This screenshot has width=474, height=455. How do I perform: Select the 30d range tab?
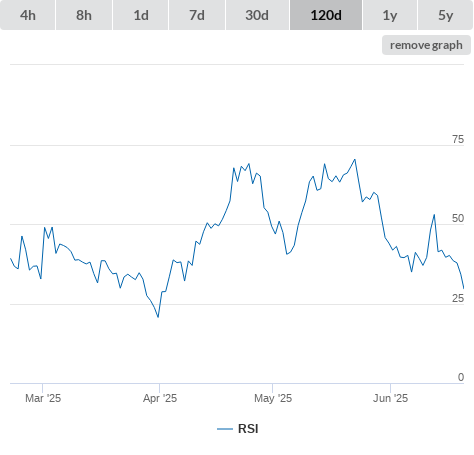point(257,15)
